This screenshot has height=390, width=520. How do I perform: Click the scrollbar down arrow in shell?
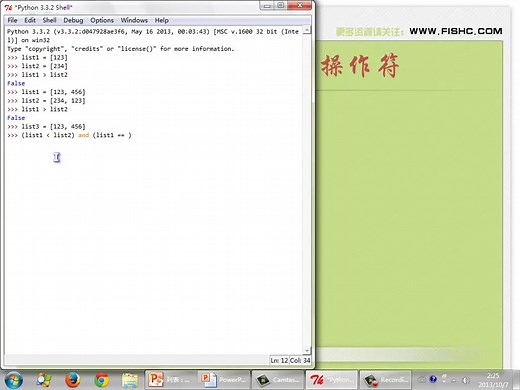tap(307, 350)
